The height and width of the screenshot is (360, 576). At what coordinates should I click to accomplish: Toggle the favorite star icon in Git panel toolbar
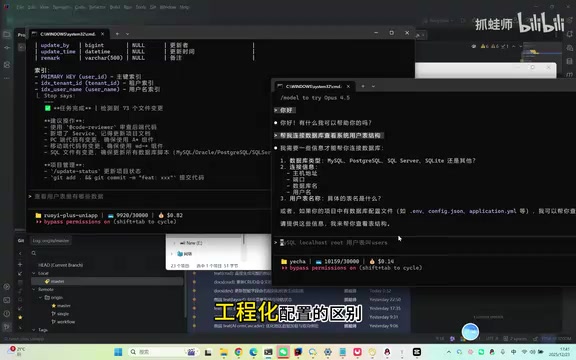pos(20,317)
